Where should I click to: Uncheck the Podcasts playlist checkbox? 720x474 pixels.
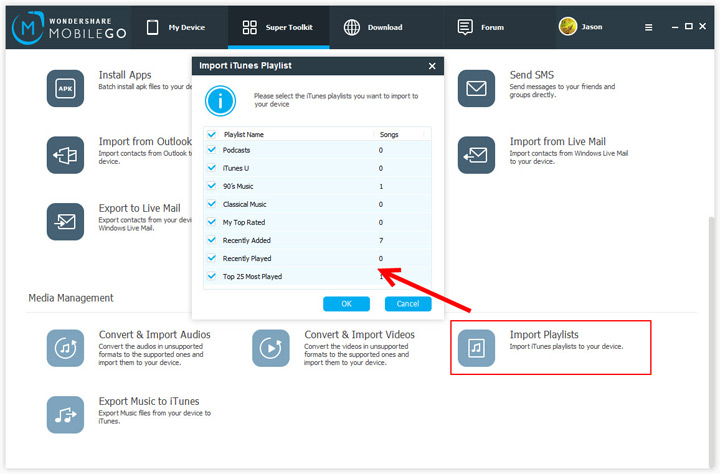click(x=211, y=150)
